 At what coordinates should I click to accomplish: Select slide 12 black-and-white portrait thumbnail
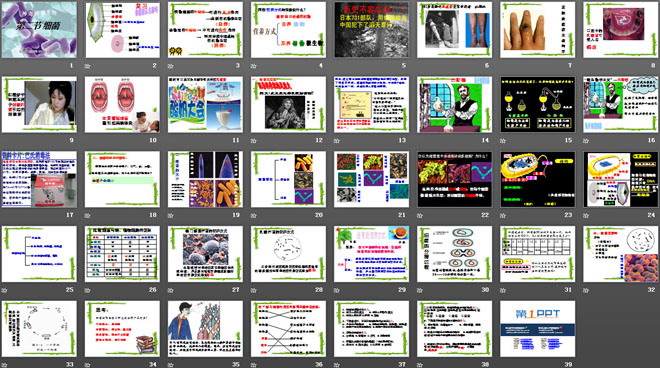pos(288,104)
